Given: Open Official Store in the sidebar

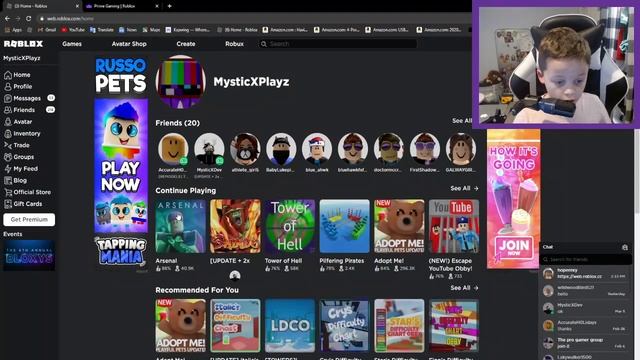Looking at the screenshot, I should [x=27, y=192].
